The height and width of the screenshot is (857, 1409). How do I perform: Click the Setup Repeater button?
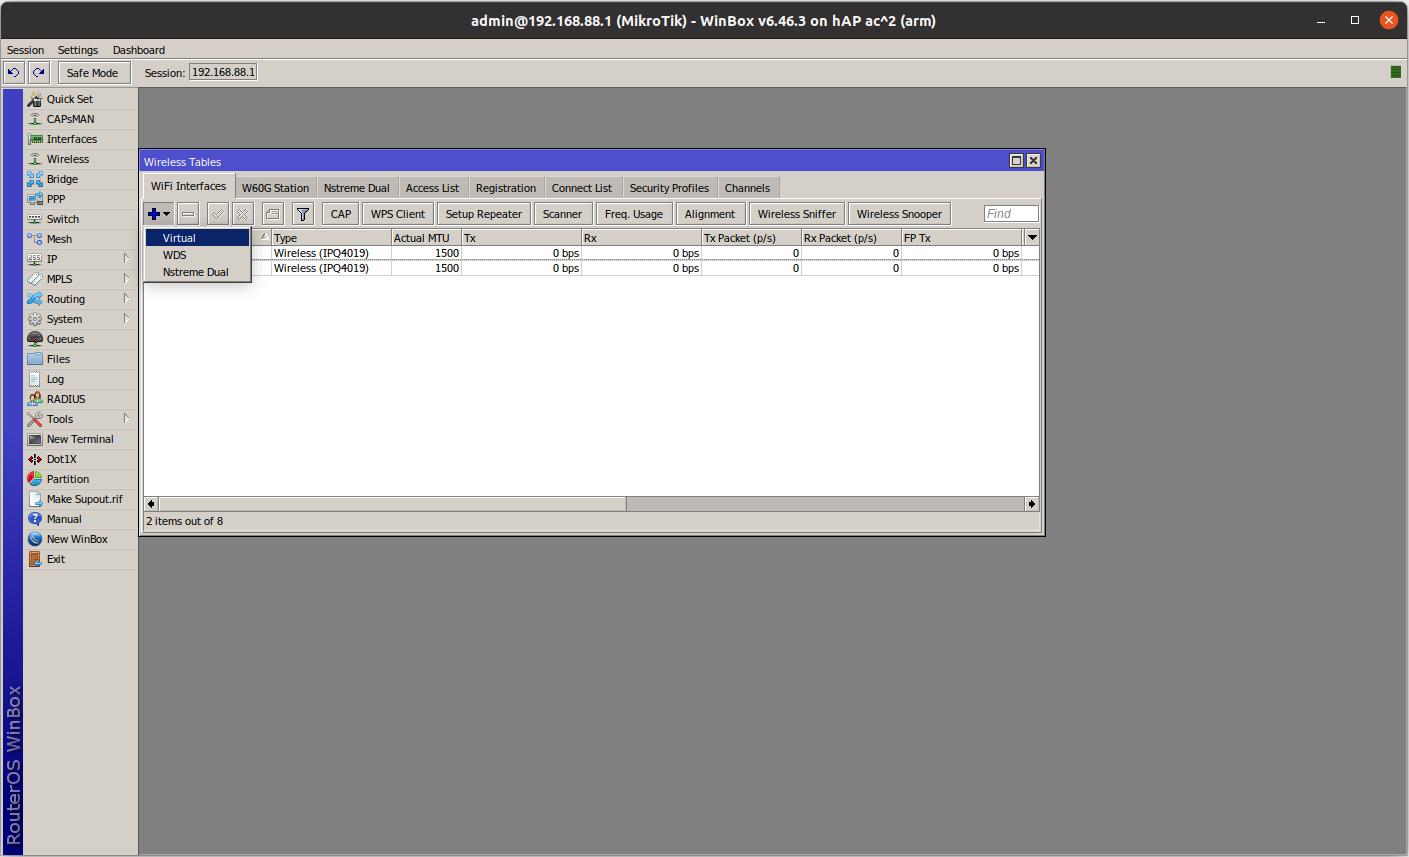coord(484,214)
